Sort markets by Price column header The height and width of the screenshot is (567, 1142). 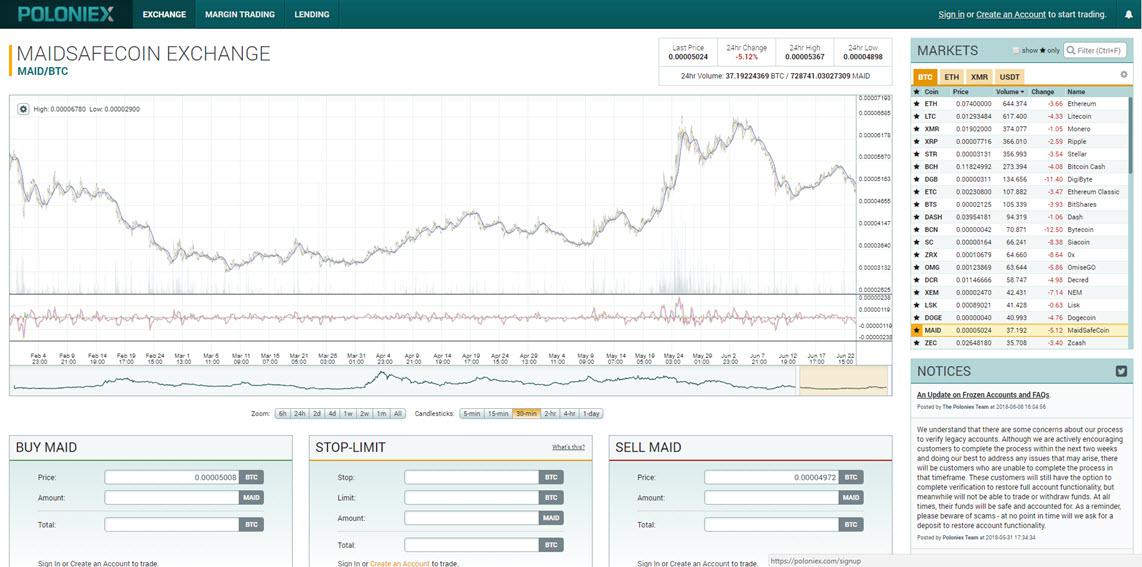[x=961, y=92]
